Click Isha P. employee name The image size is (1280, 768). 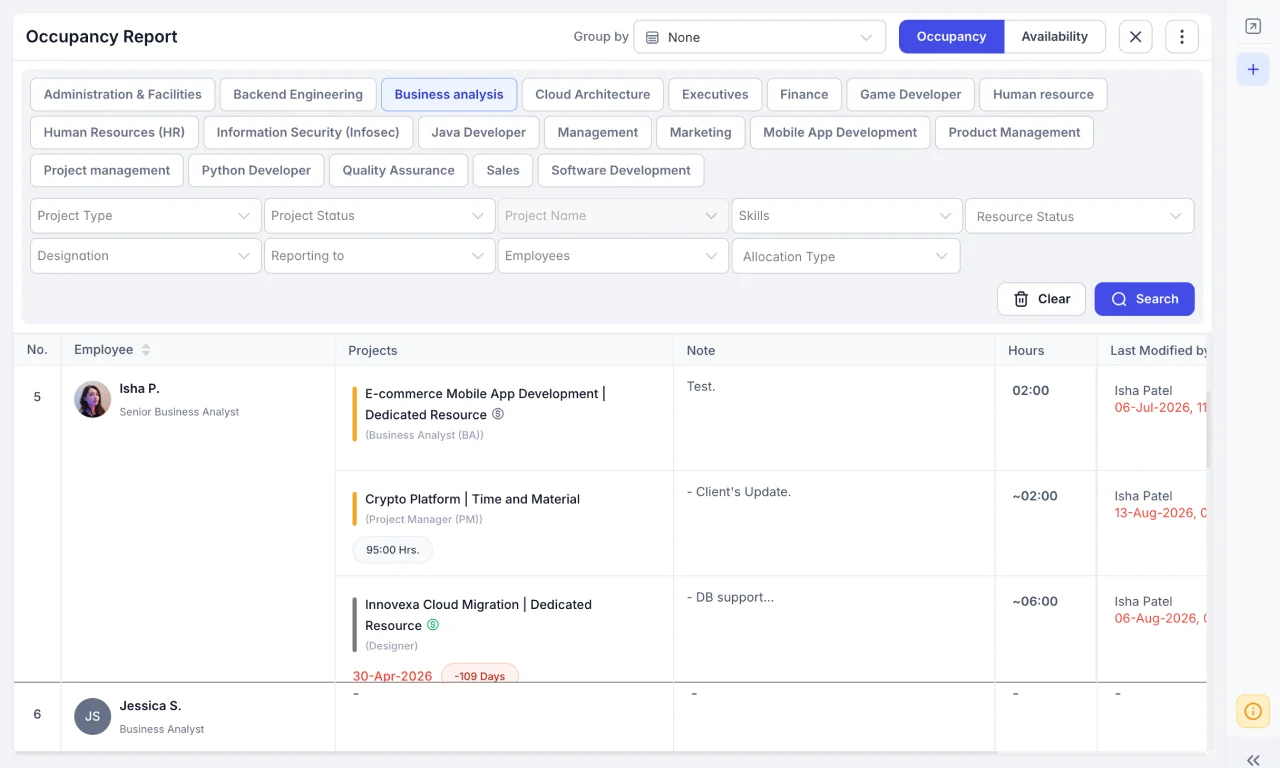139,388
